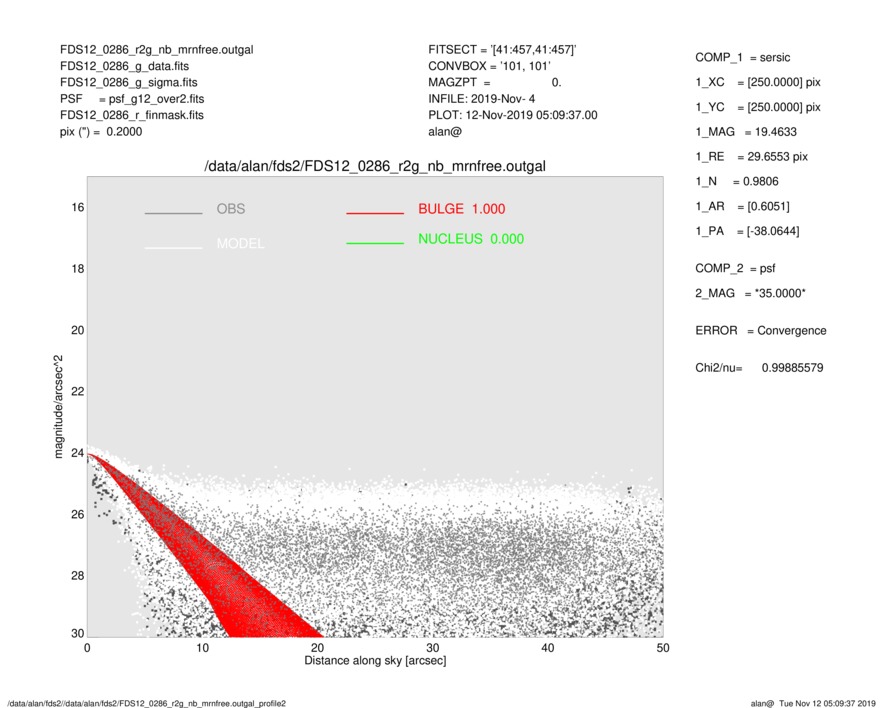Click the red BULGE legend line
The width and height of the screenshot is (885, 708).
coord(374,214)
